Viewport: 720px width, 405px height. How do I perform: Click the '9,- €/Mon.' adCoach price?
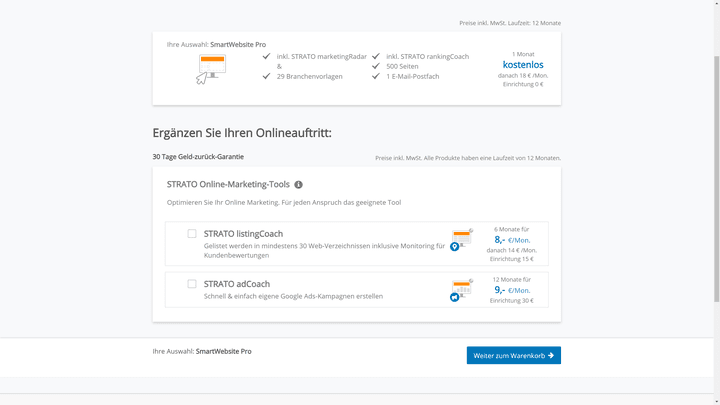512,290
